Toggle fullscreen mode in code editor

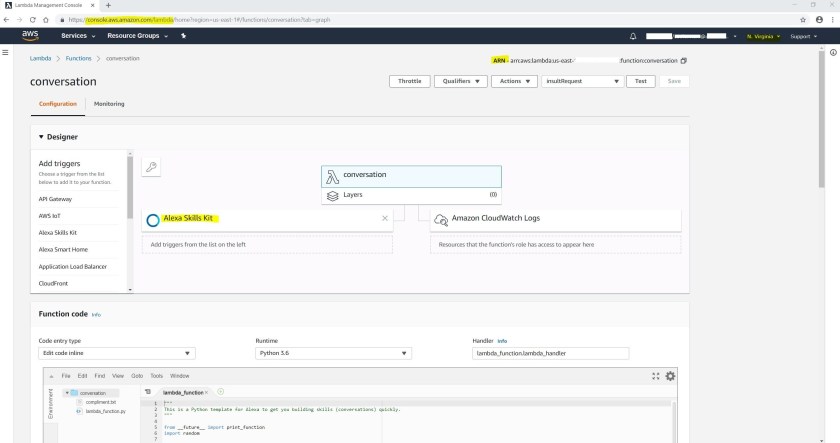click(656, 376)
